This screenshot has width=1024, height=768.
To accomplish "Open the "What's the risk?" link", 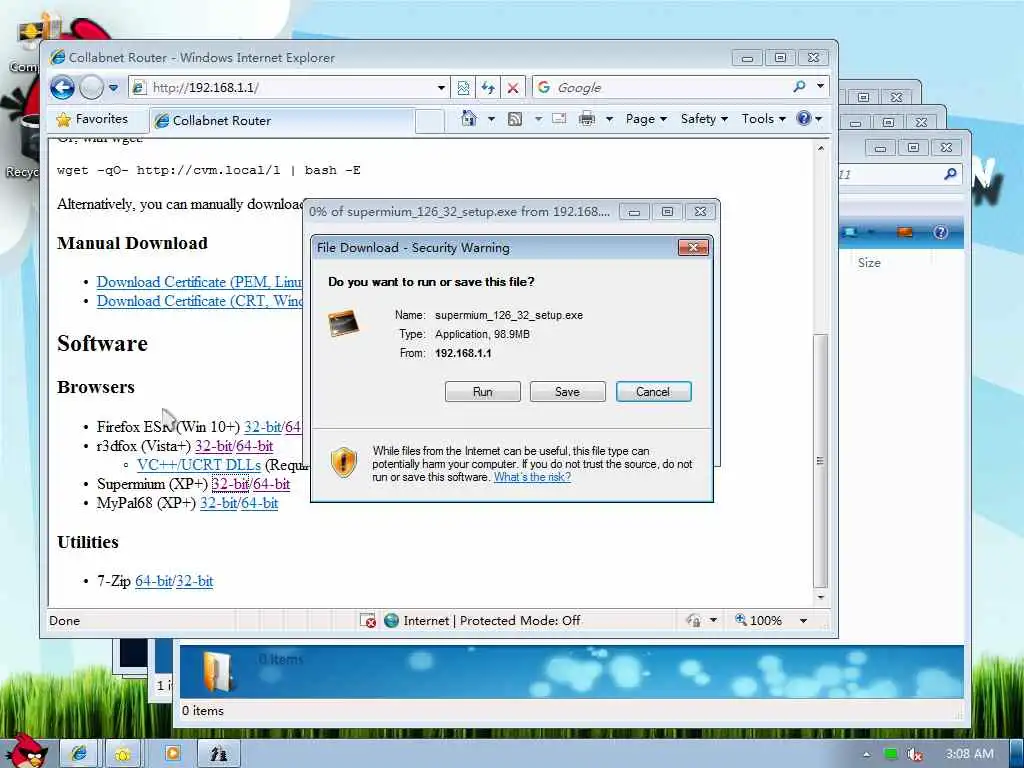I will click(x=532, y=477).
